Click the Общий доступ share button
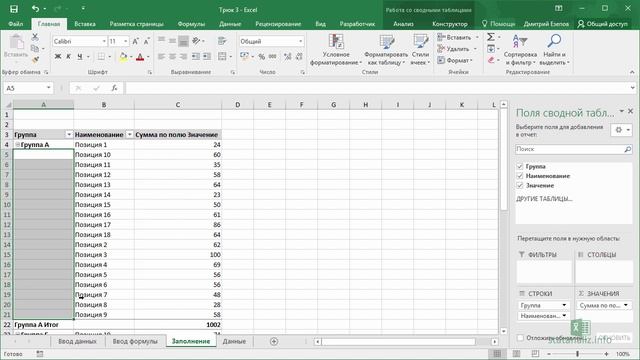 602,24
